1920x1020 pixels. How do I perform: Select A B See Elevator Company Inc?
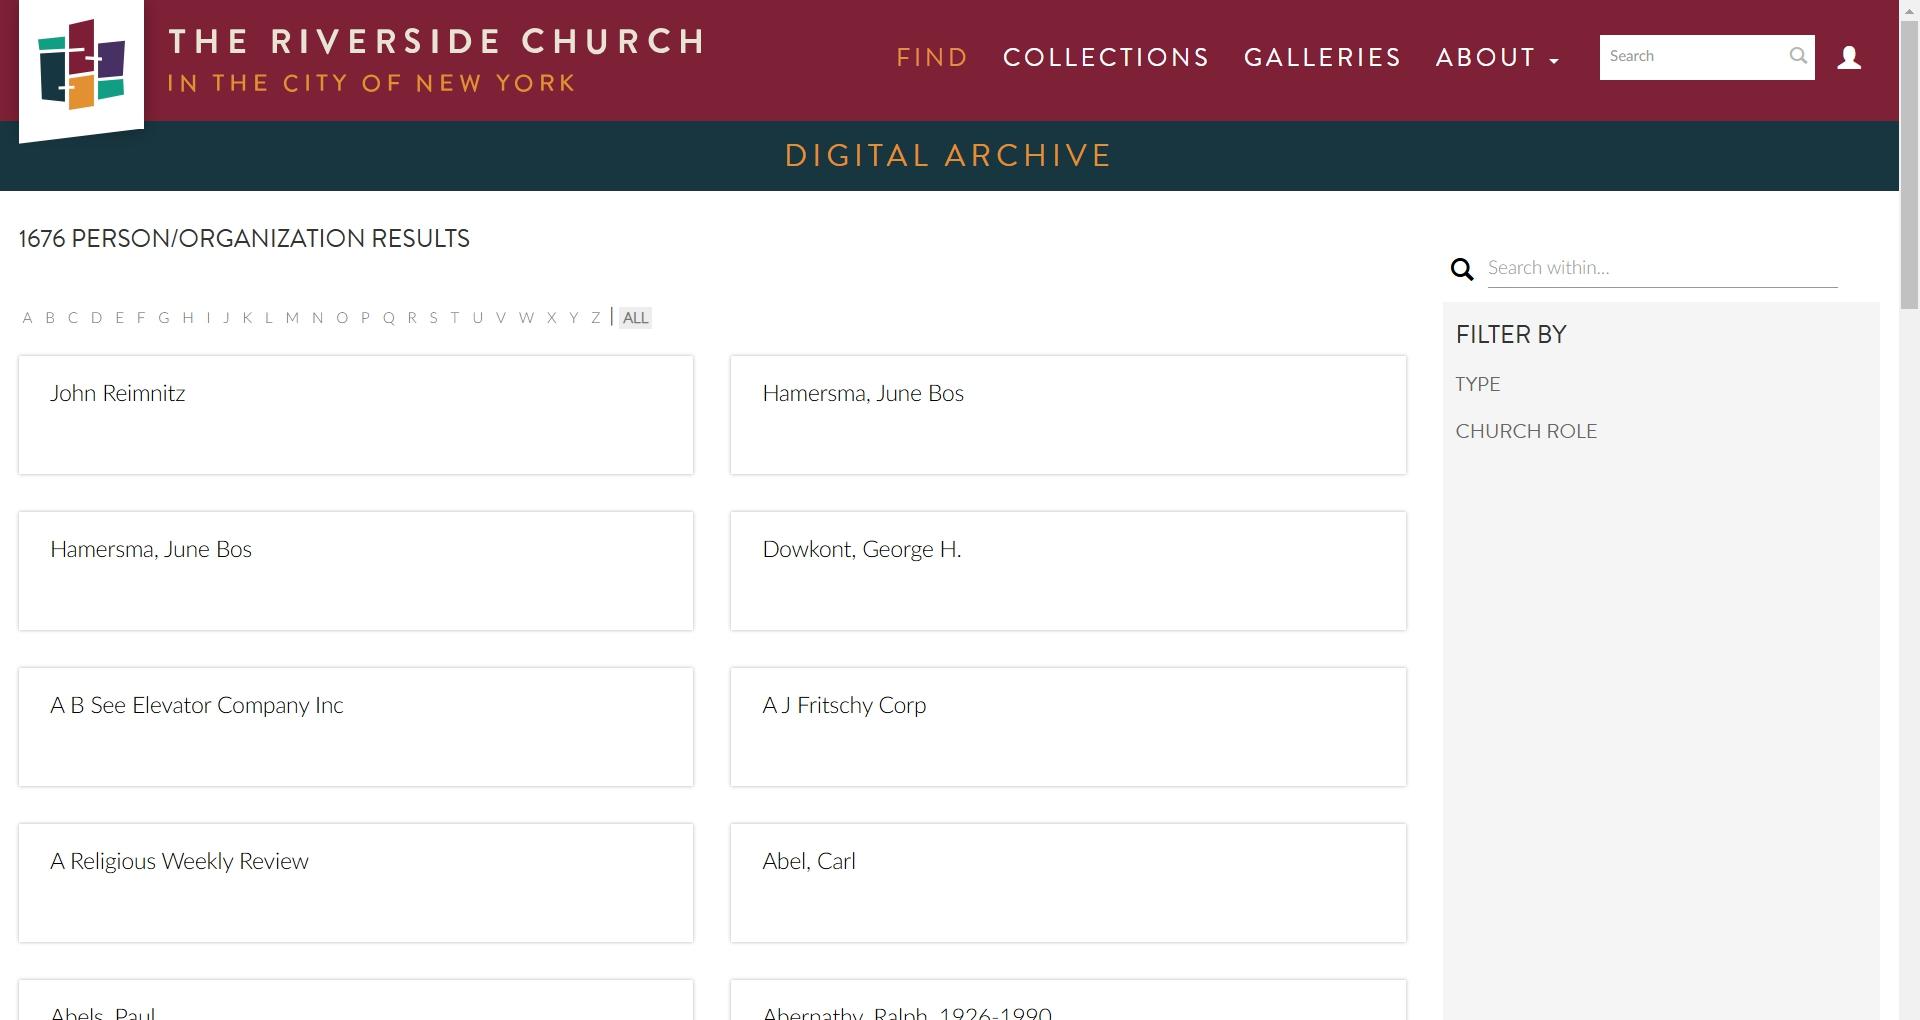coord(197,706)
